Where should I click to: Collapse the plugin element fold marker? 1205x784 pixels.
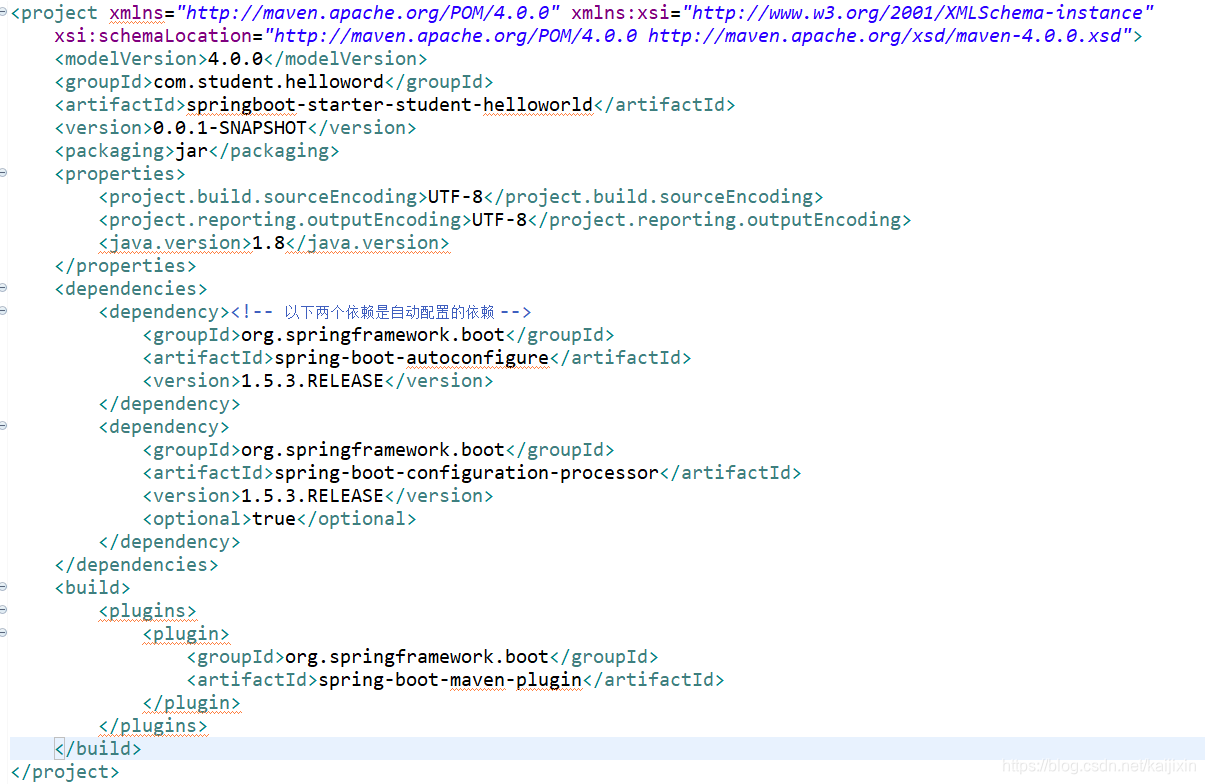[4, 634]
